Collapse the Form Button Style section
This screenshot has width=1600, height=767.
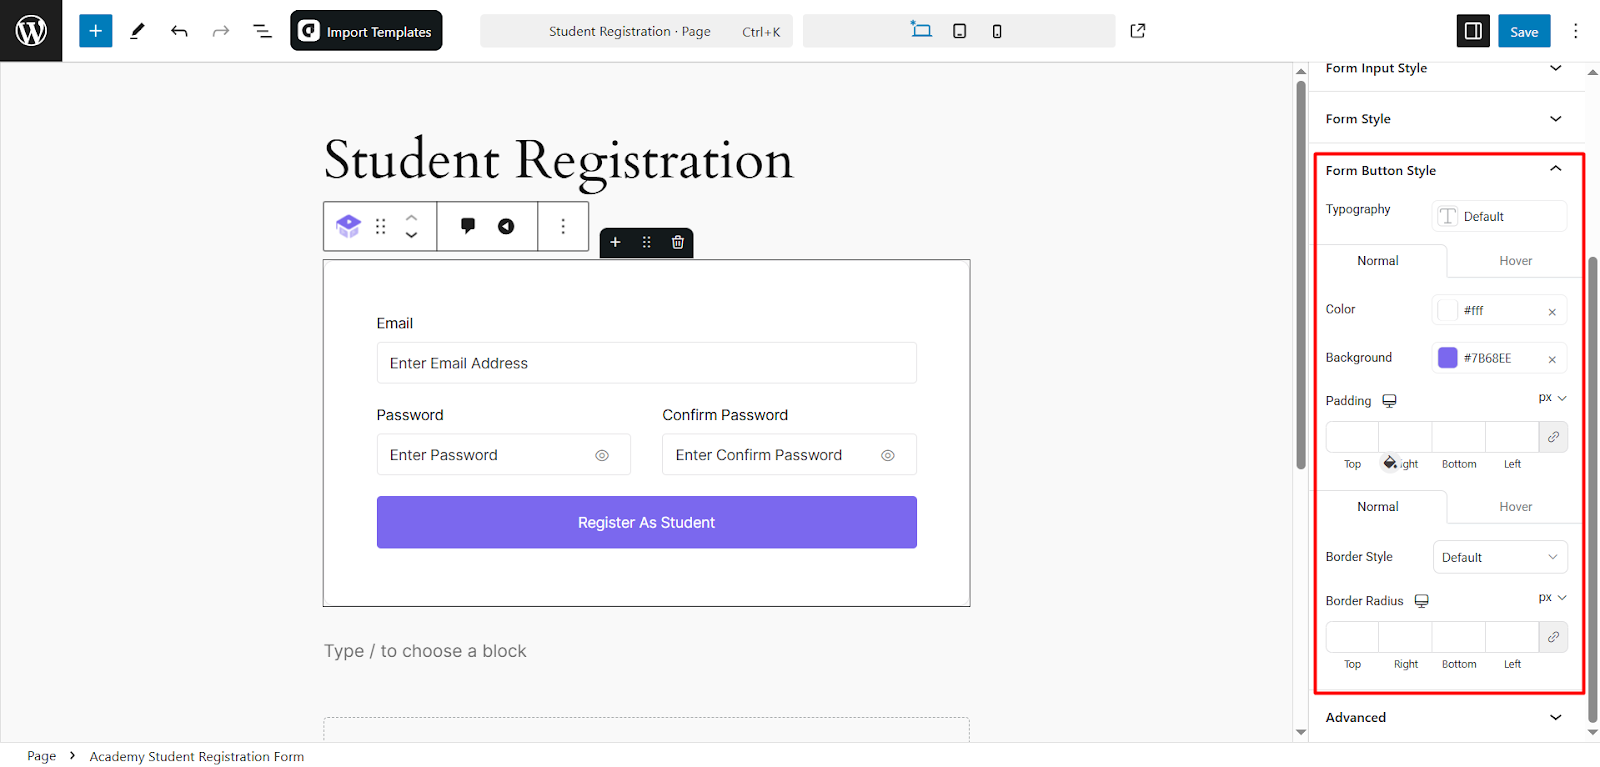(x=1446, y=170)
